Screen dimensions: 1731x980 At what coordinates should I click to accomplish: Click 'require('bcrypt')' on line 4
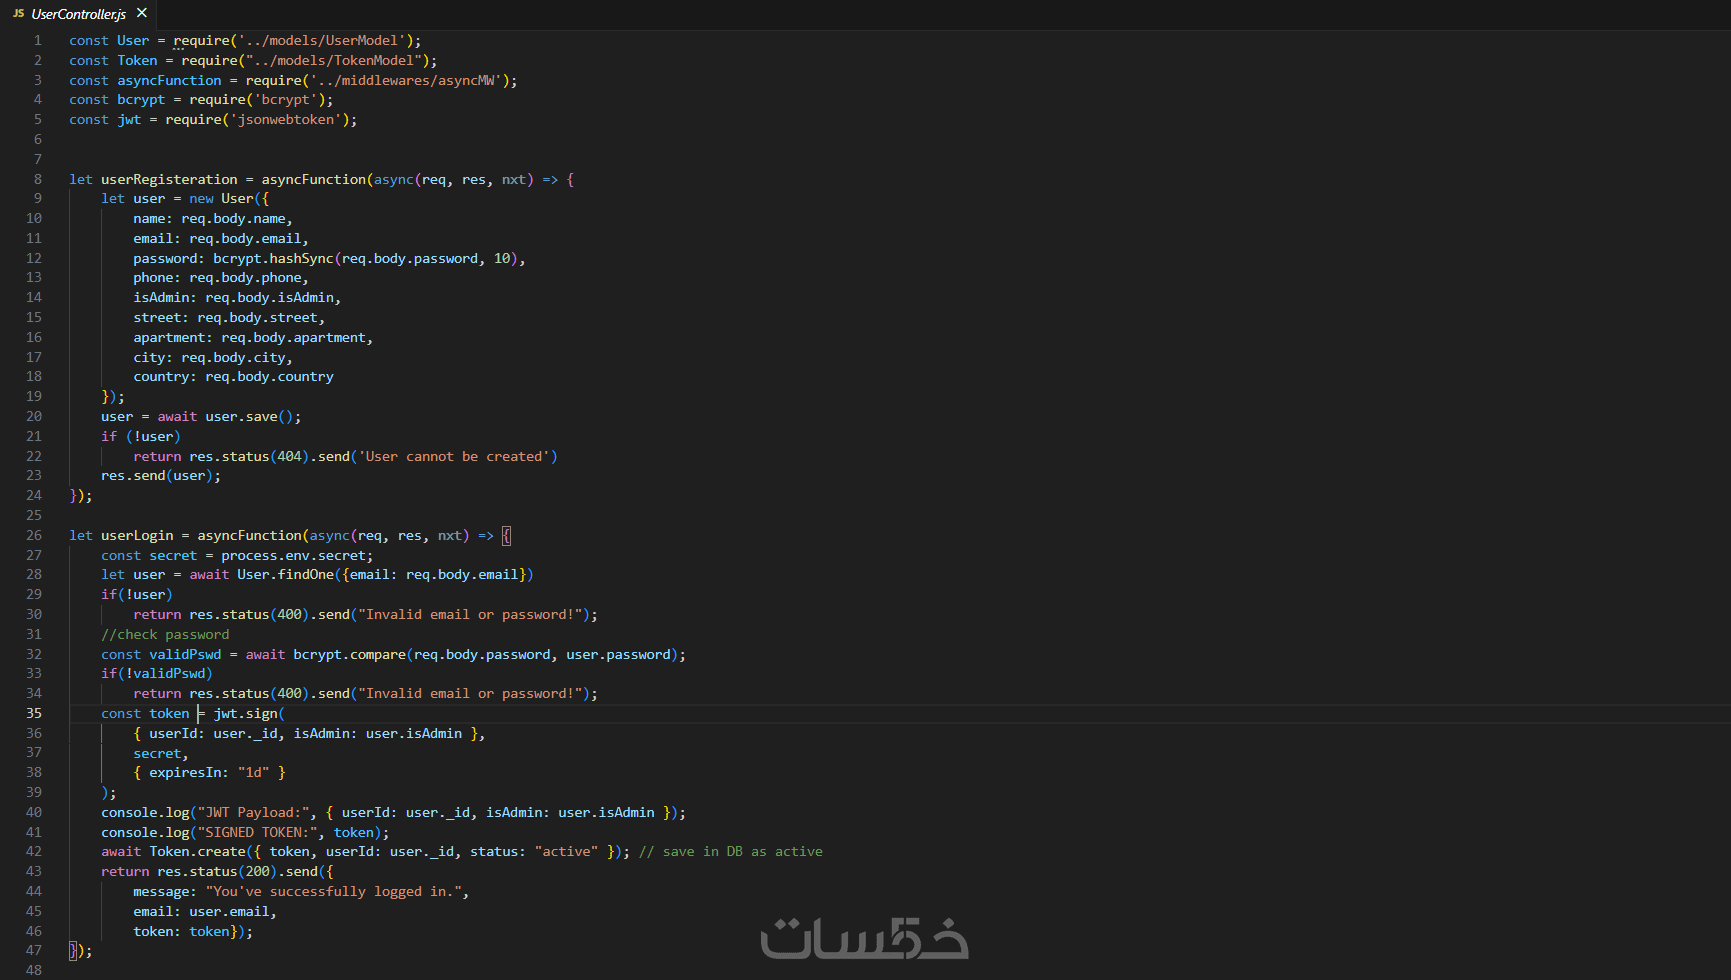pos(257,99)
